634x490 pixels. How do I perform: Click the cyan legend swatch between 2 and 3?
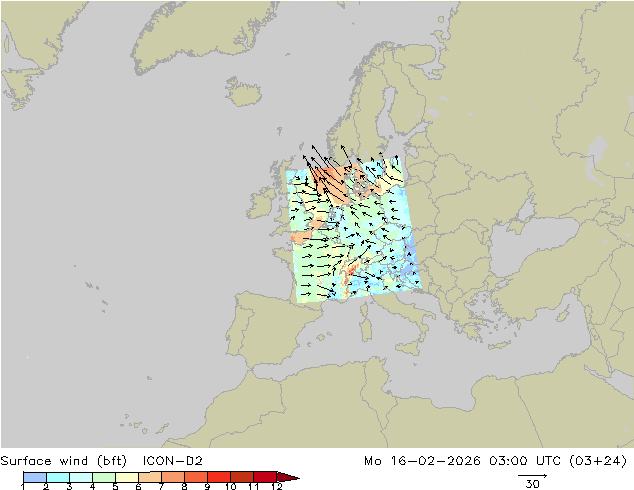click(58, 477)
